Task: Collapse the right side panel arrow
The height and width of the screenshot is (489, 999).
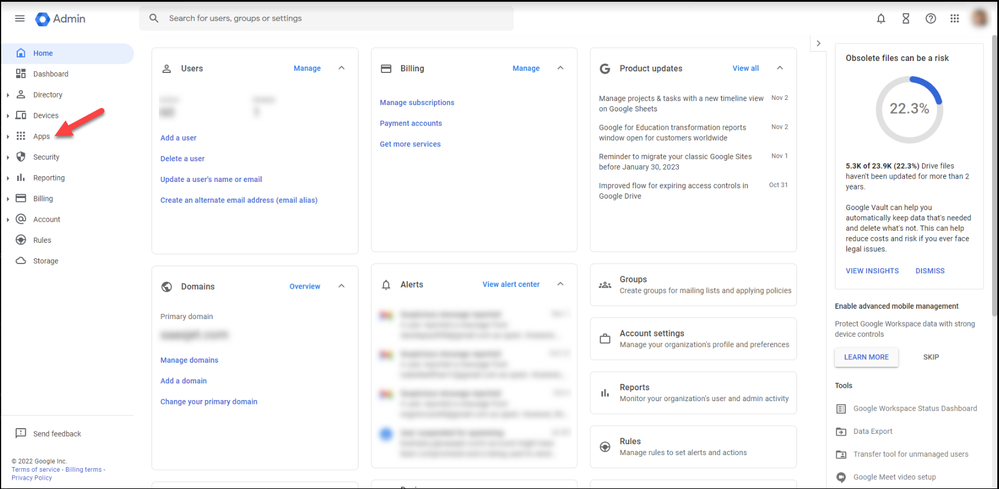Action: pos(819,43)
